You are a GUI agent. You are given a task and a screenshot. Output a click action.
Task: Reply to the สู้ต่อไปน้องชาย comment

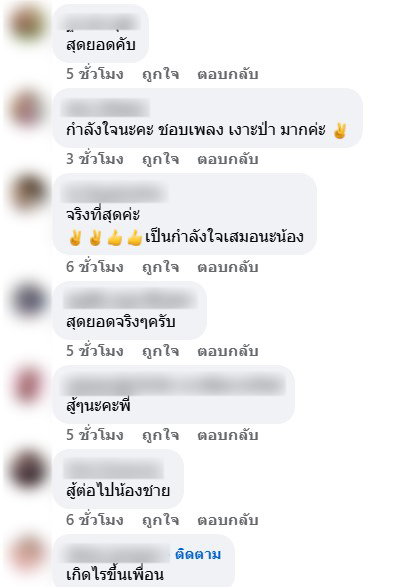pos(228,520)
